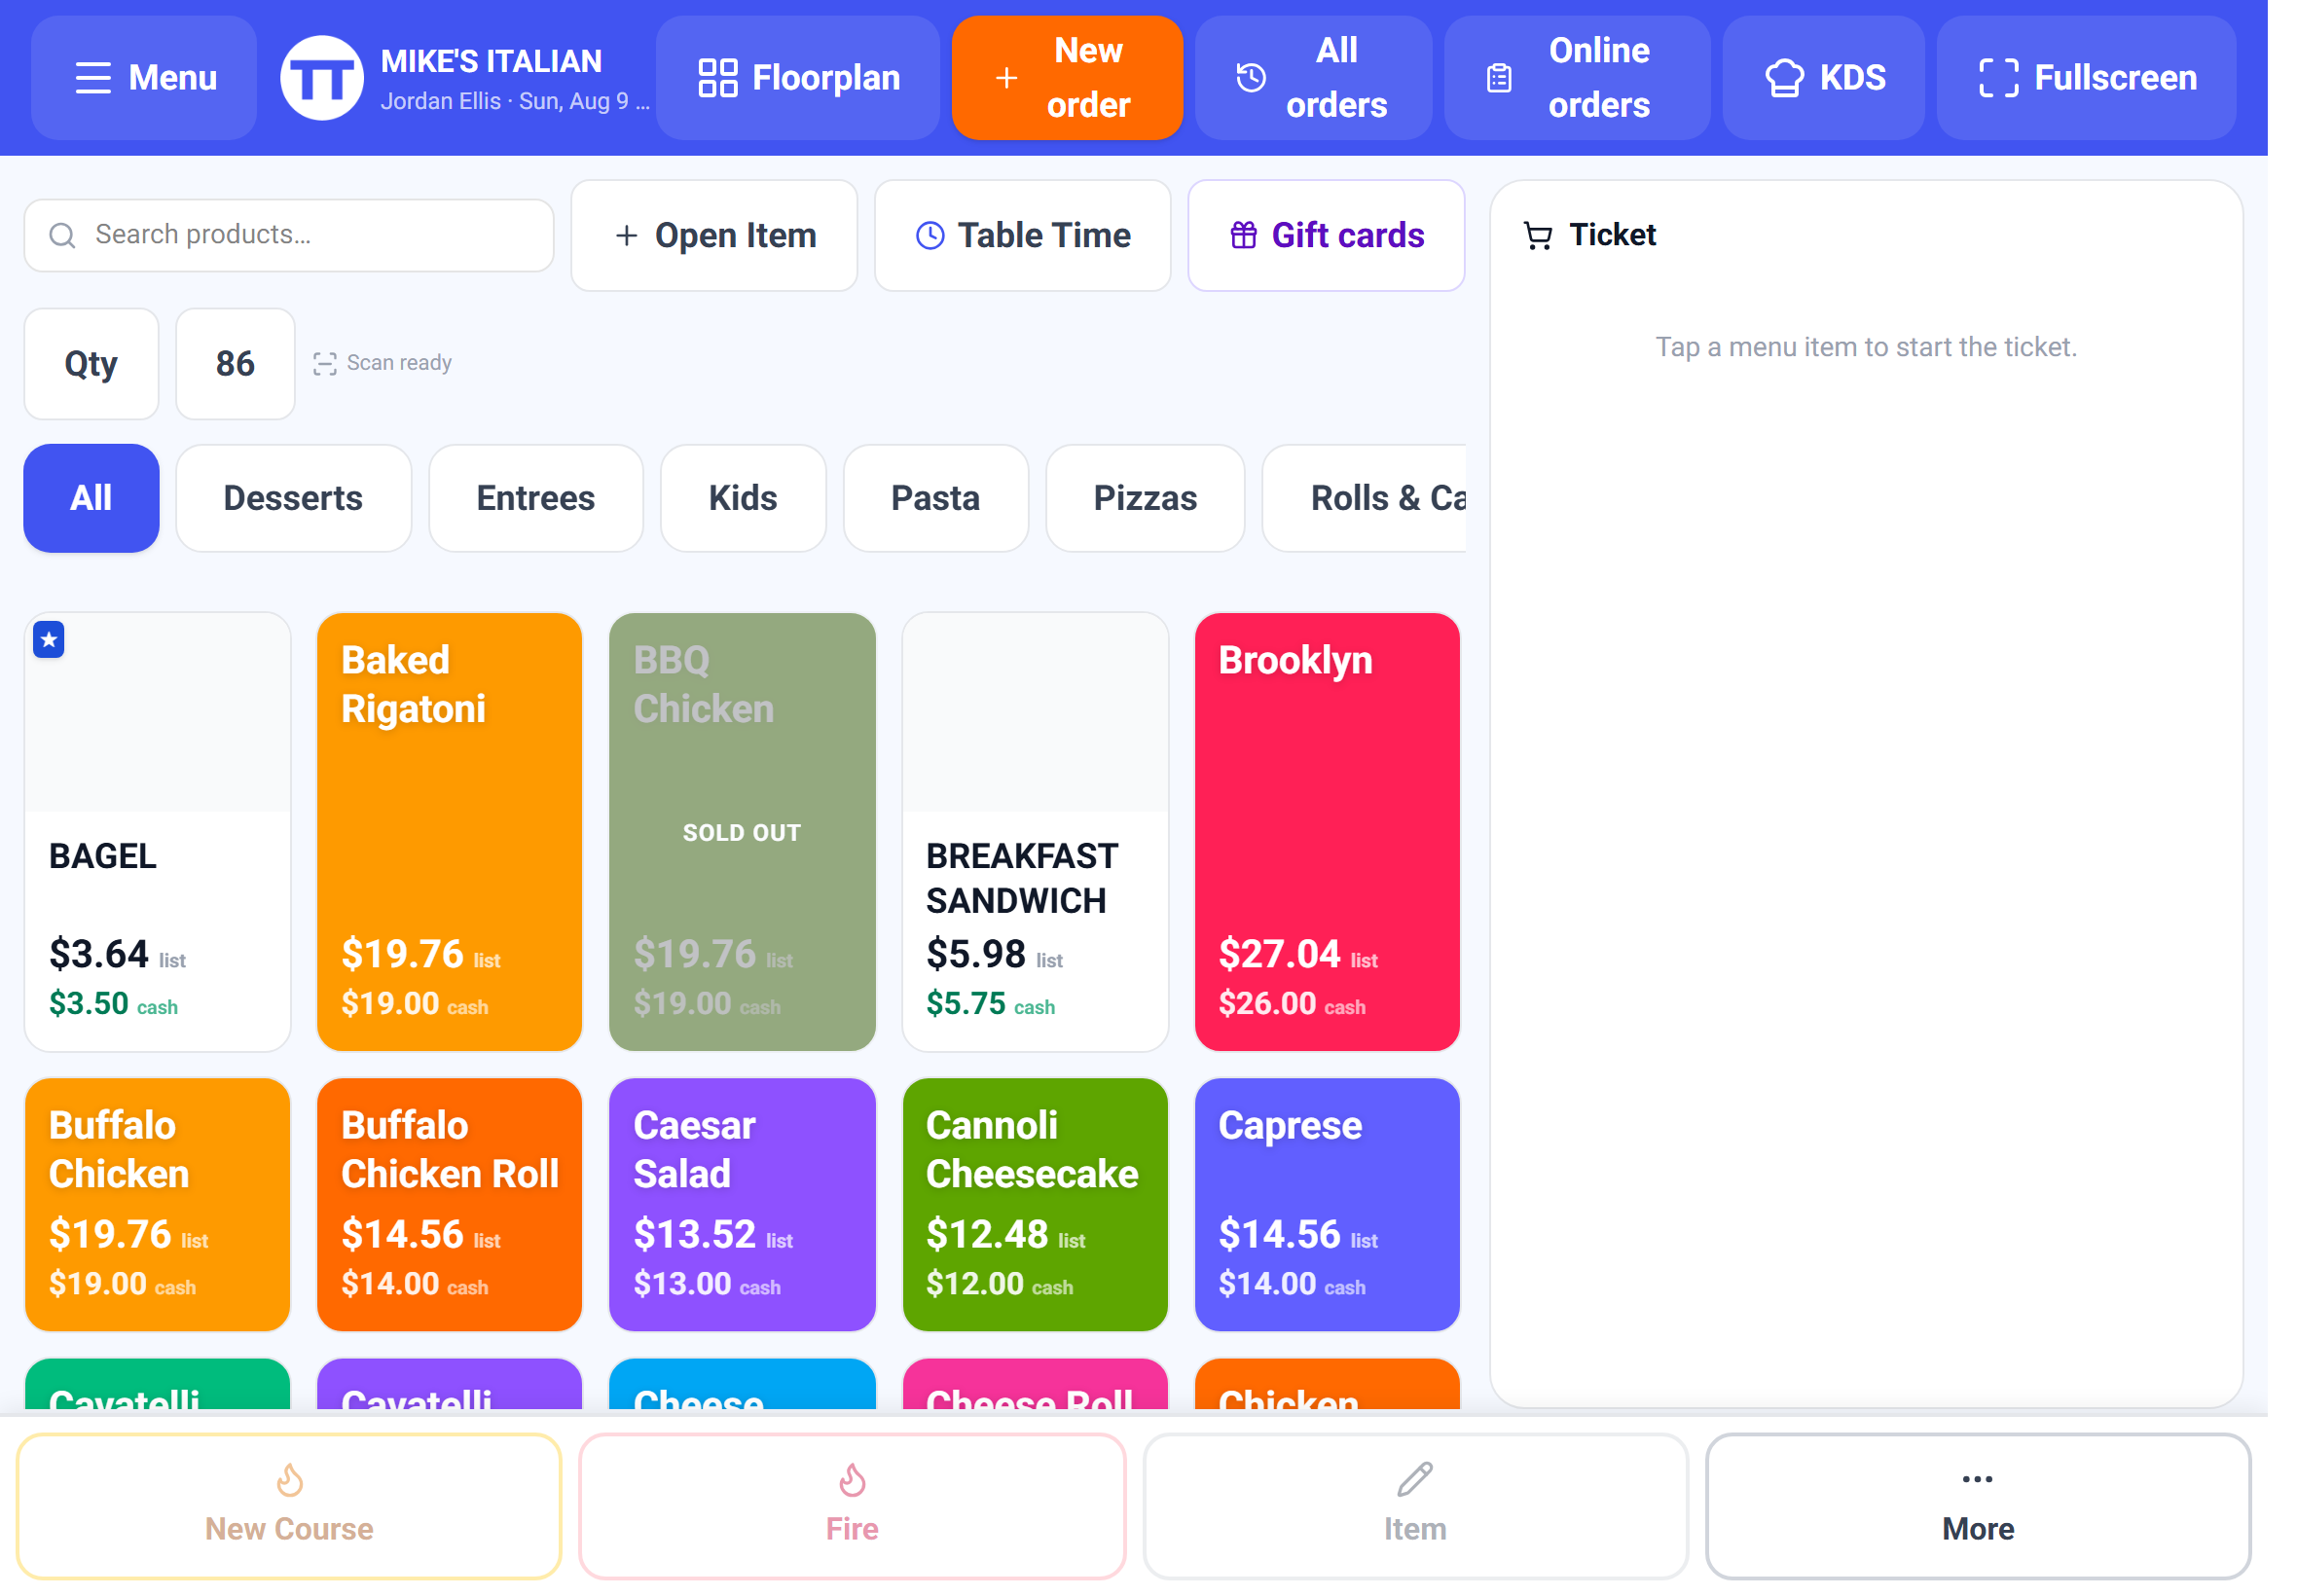Select the Entrees category tab
Screen dimensions: 2297x1596
point(535,498)
